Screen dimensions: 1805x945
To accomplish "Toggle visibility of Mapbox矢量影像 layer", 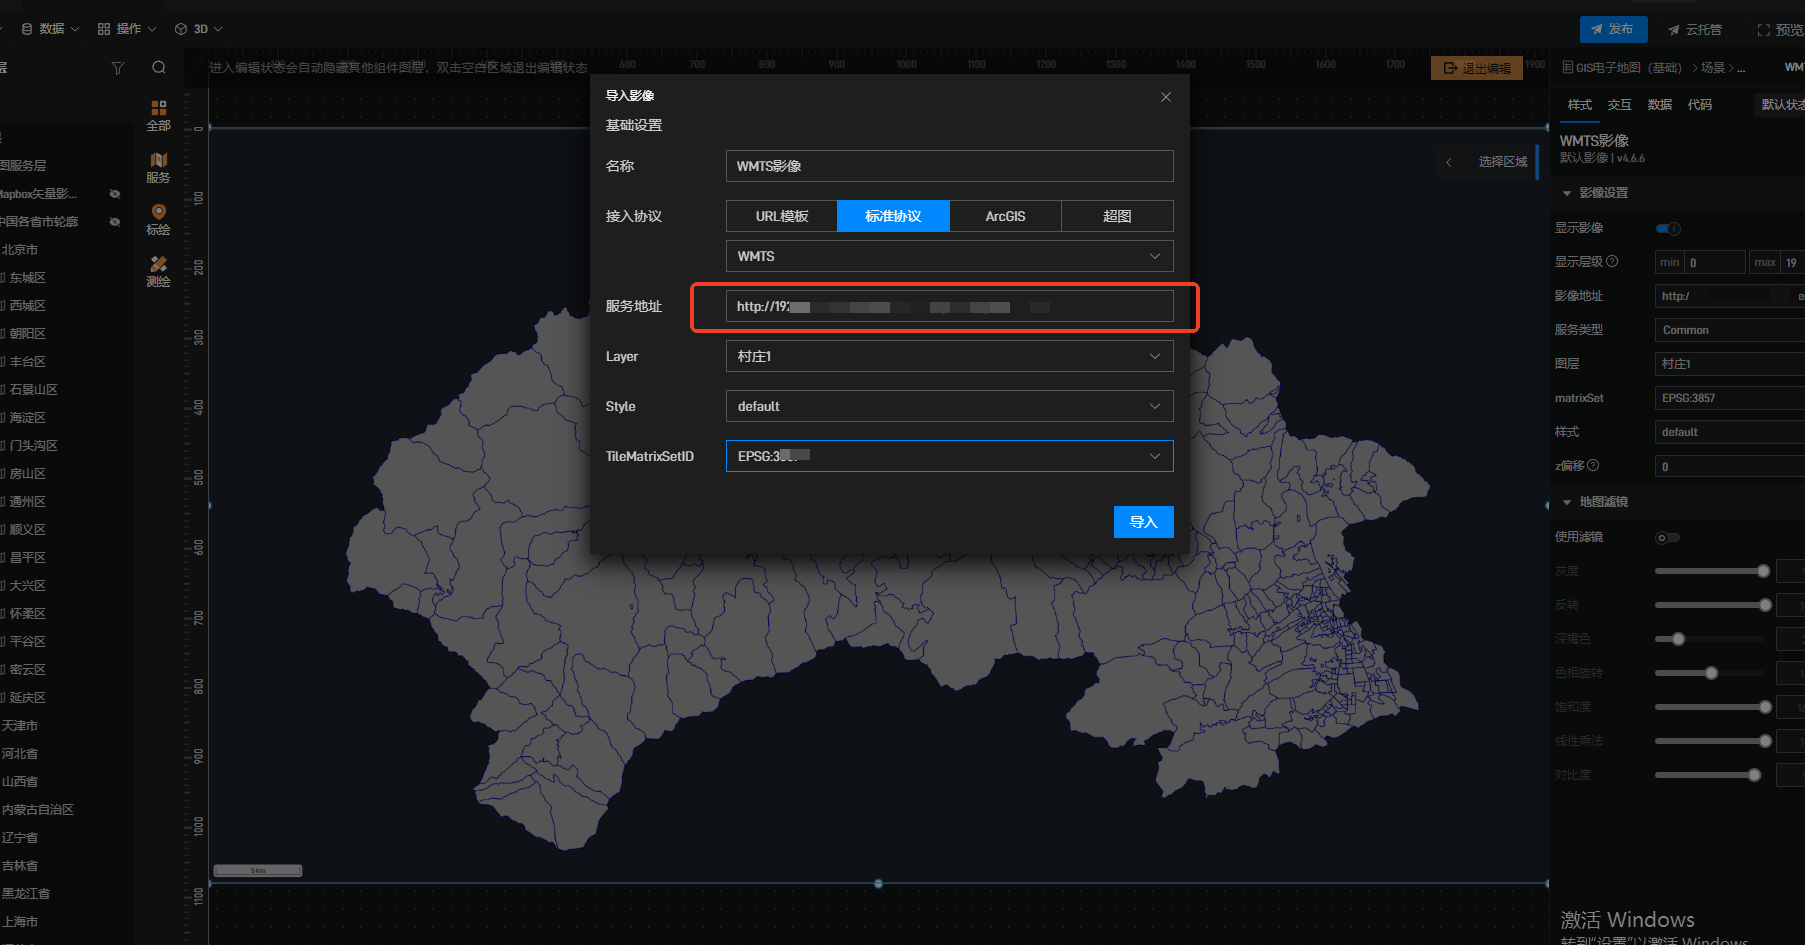I will coord(115,194).
